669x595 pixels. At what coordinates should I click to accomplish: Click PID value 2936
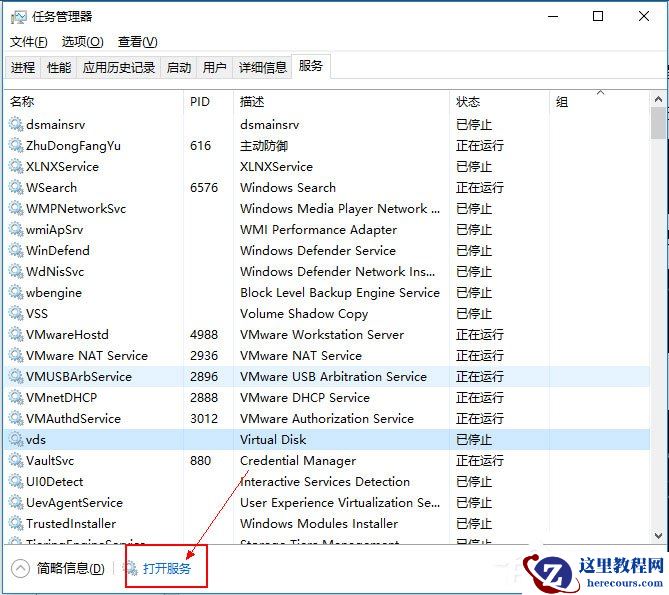tap(204, 355)
